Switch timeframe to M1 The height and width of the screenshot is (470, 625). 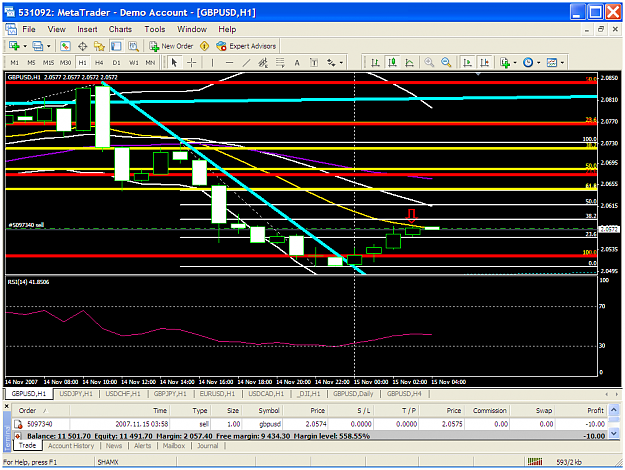tap(14, 63)
